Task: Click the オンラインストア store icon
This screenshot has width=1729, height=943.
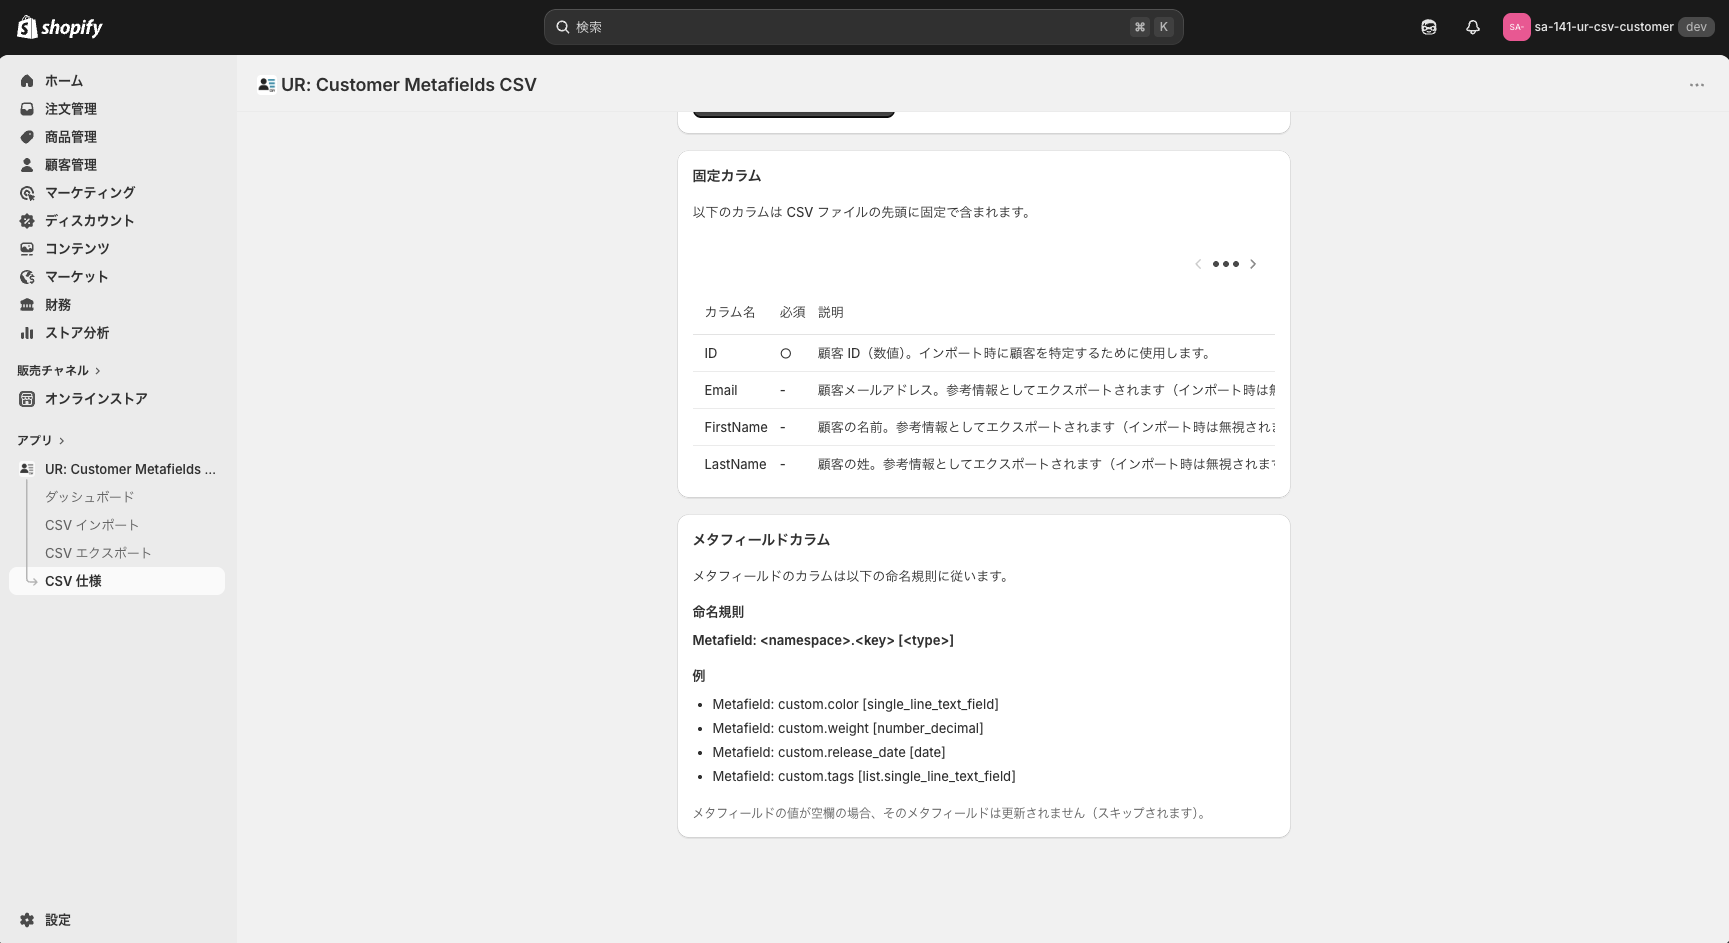Action: (27, 399)
